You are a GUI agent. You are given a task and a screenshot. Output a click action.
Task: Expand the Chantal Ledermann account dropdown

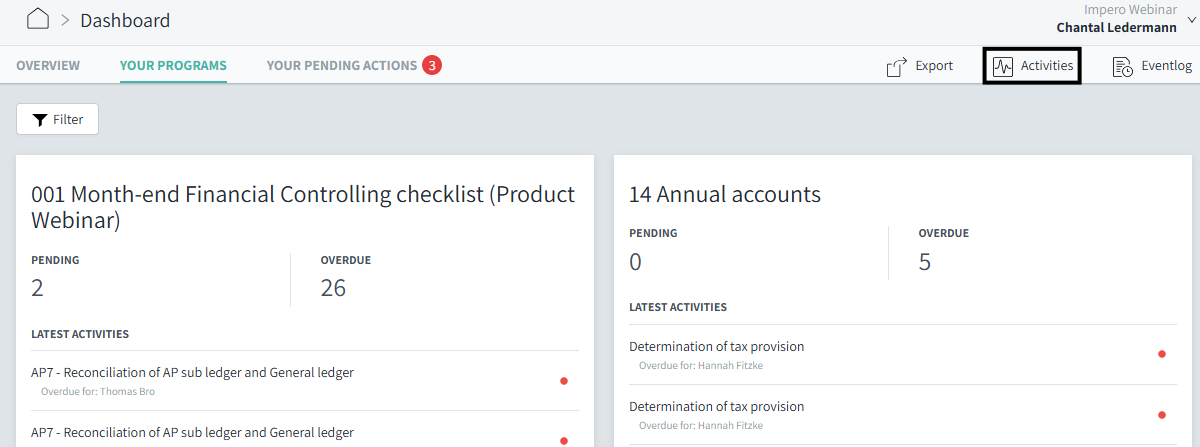pyautogui.click(x=1191, y=19)
